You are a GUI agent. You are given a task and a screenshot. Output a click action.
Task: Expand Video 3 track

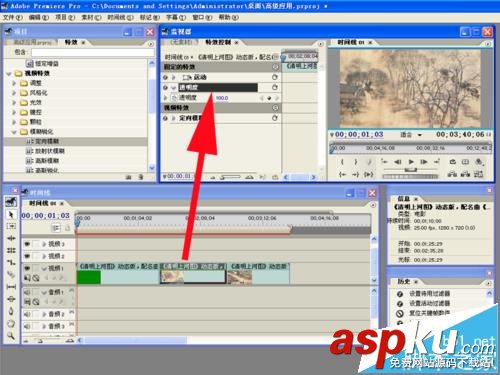click(x=44, y=244)
